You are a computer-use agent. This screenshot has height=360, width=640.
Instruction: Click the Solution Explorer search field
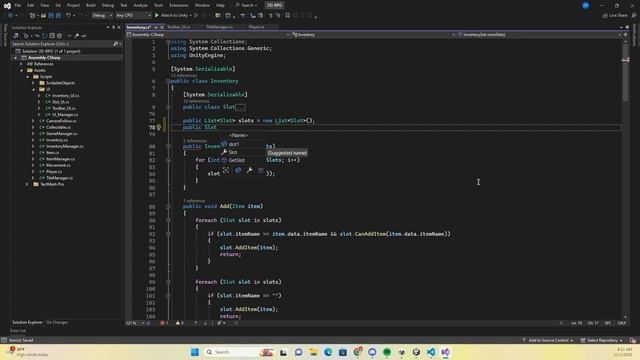pyautogui.click(x=61, y=44)
